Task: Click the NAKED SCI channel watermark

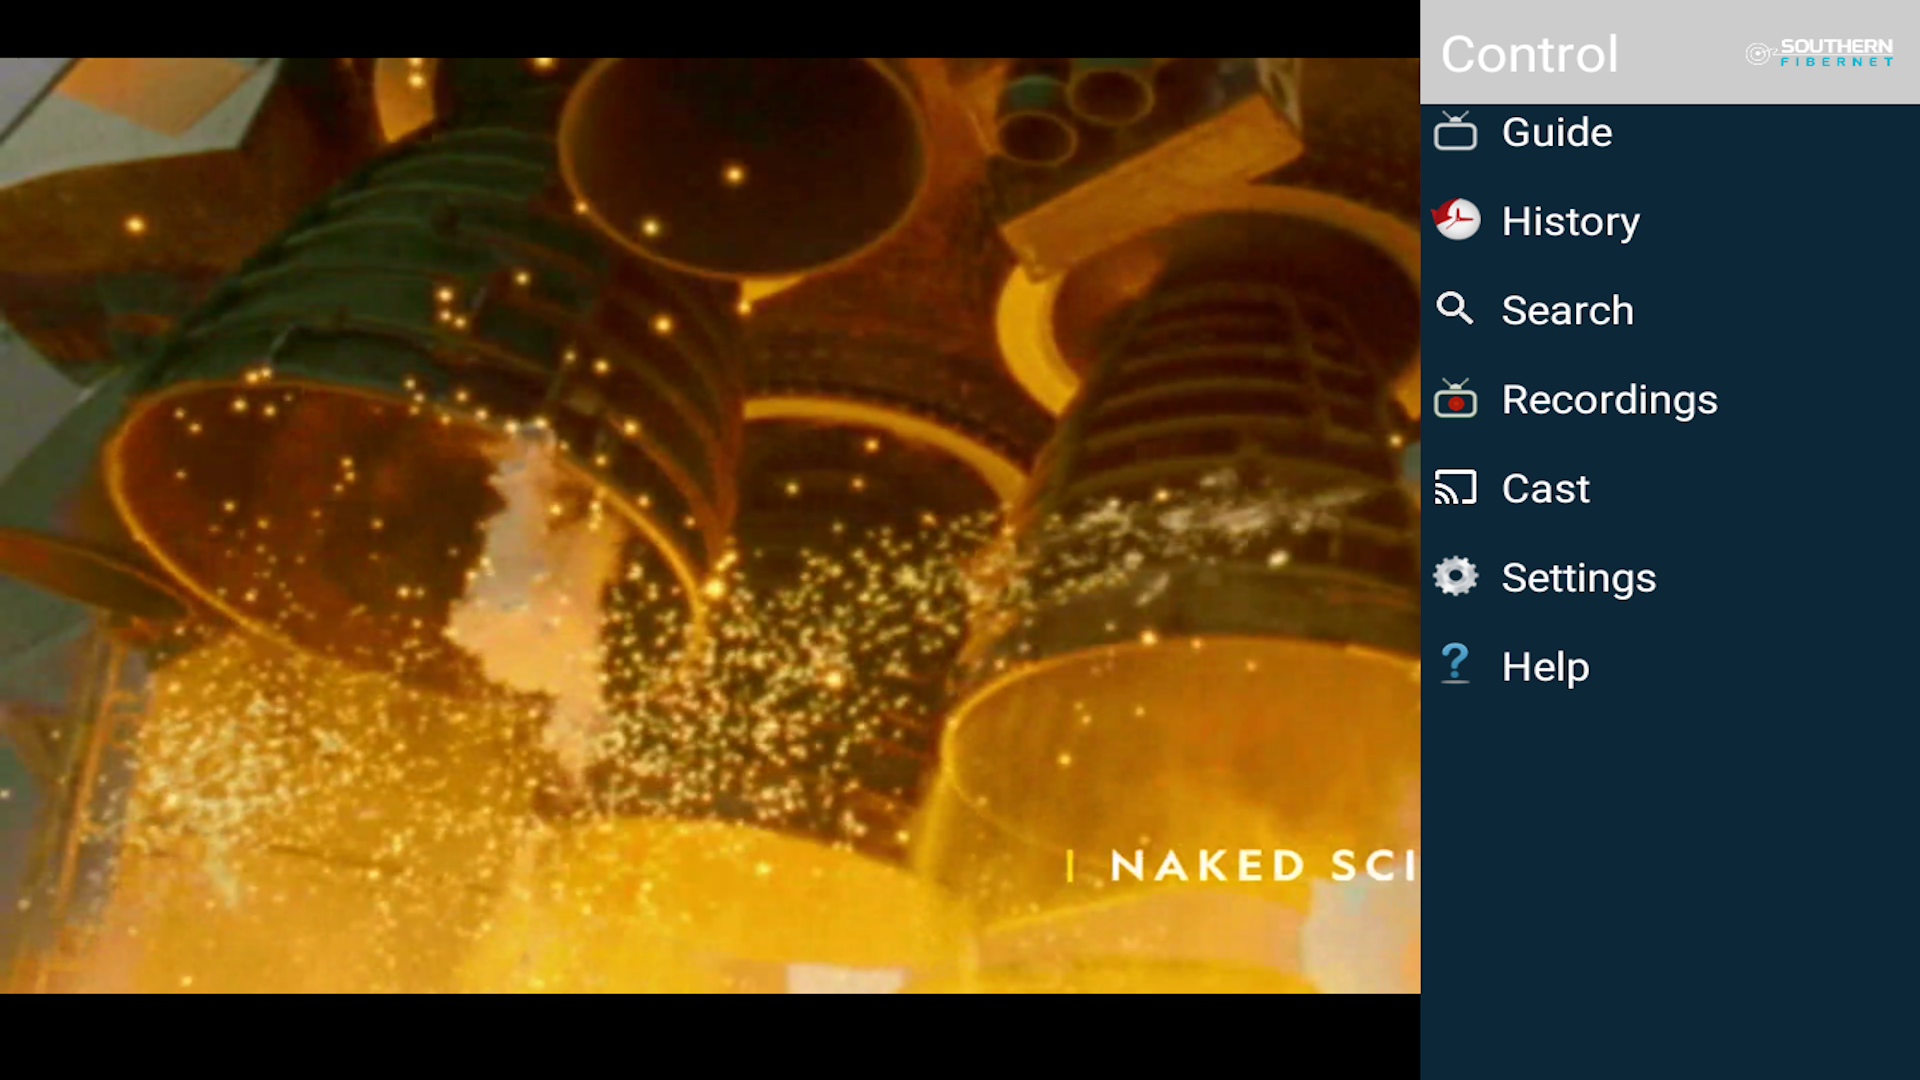Action: 1260,865
